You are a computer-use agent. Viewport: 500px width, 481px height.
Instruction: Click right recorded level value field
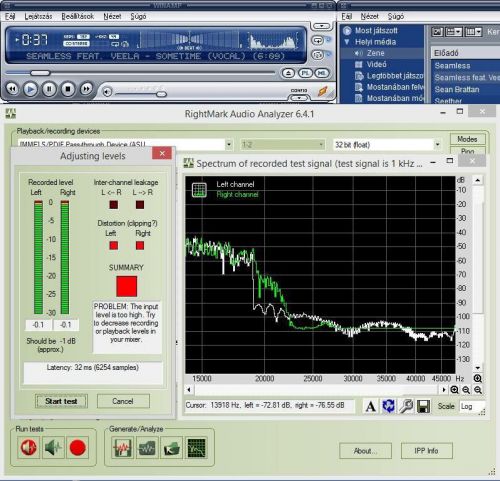pyautogui.click(x=66, y=325)
